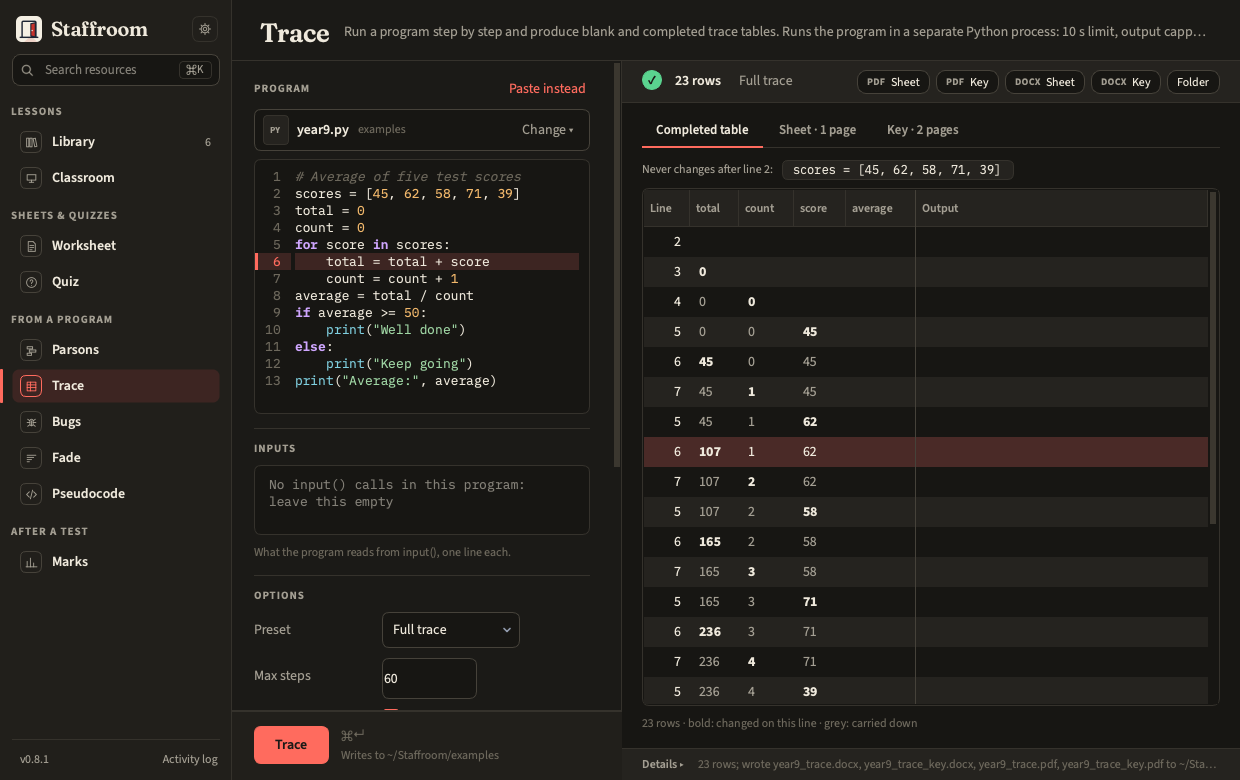
Task: Open the Quiz tool icon
Action: pos(32,282)
